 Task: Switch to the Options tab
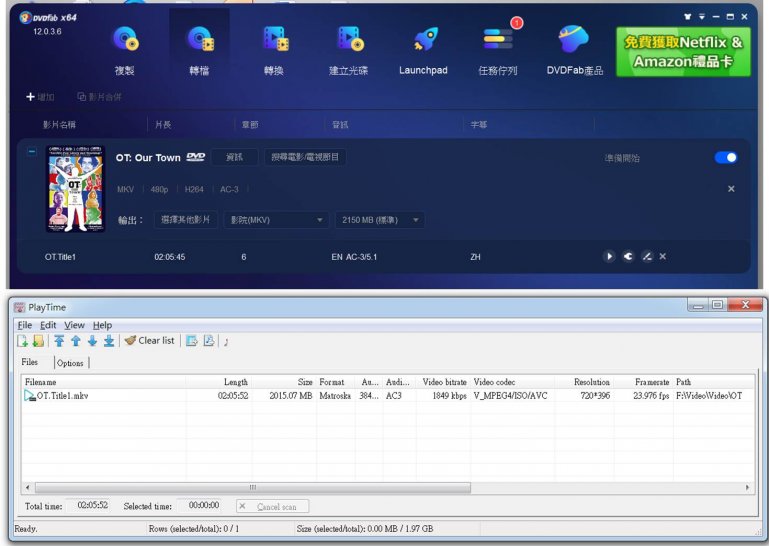[70, 363]
